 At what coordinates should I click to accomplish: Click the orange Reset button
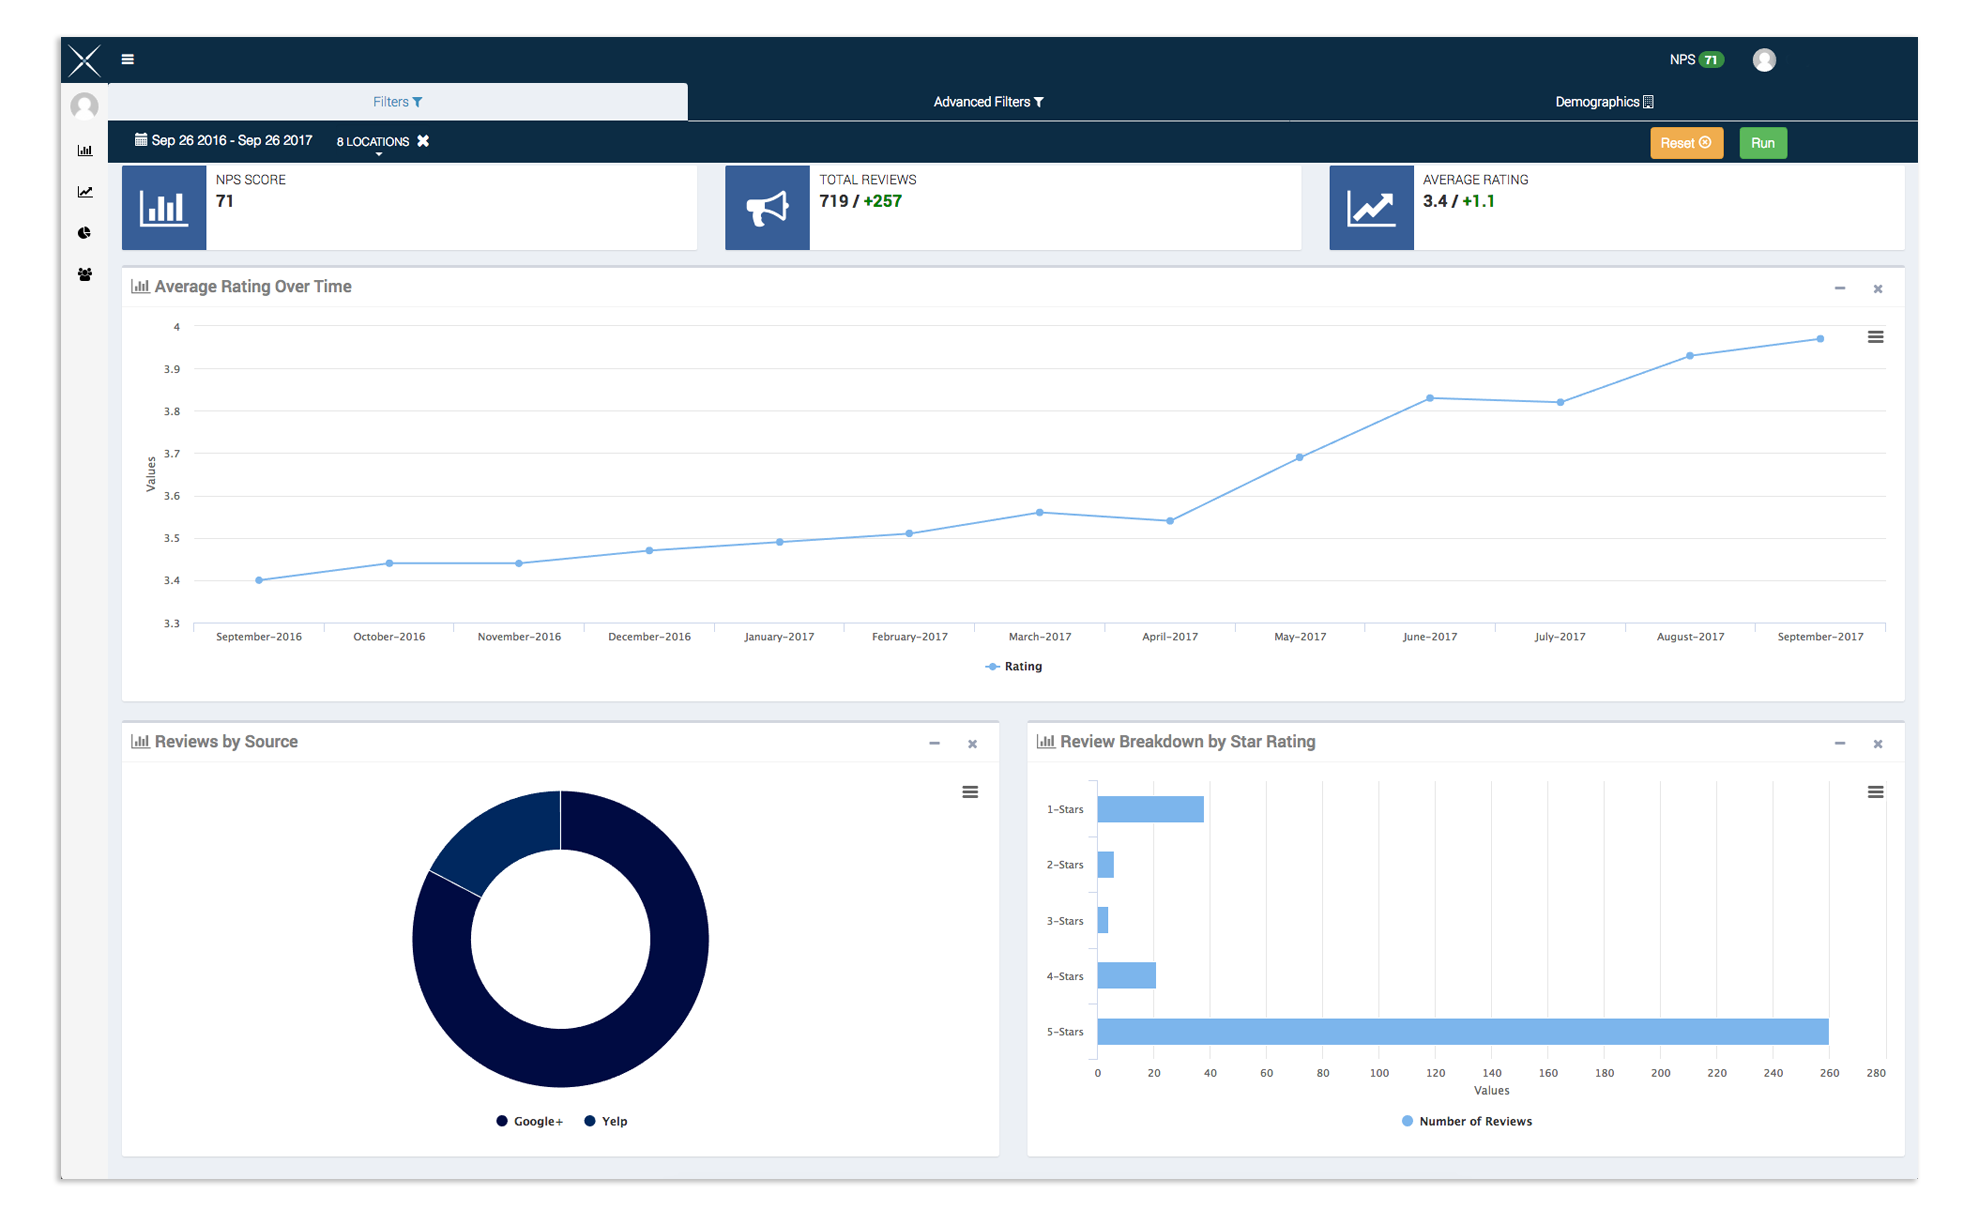[x=1685, y=143]
